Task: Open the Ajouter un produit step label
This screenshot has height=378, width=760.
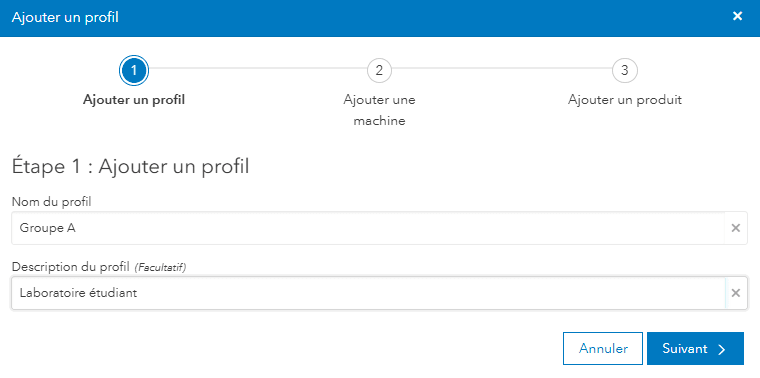Action: [625, 100]
